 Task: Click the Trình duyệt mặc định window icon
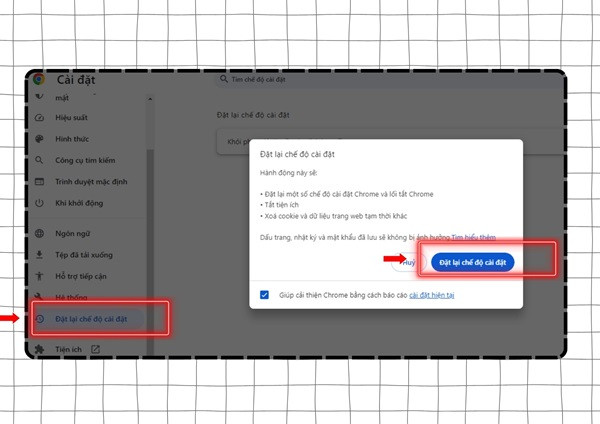[39, 181]
